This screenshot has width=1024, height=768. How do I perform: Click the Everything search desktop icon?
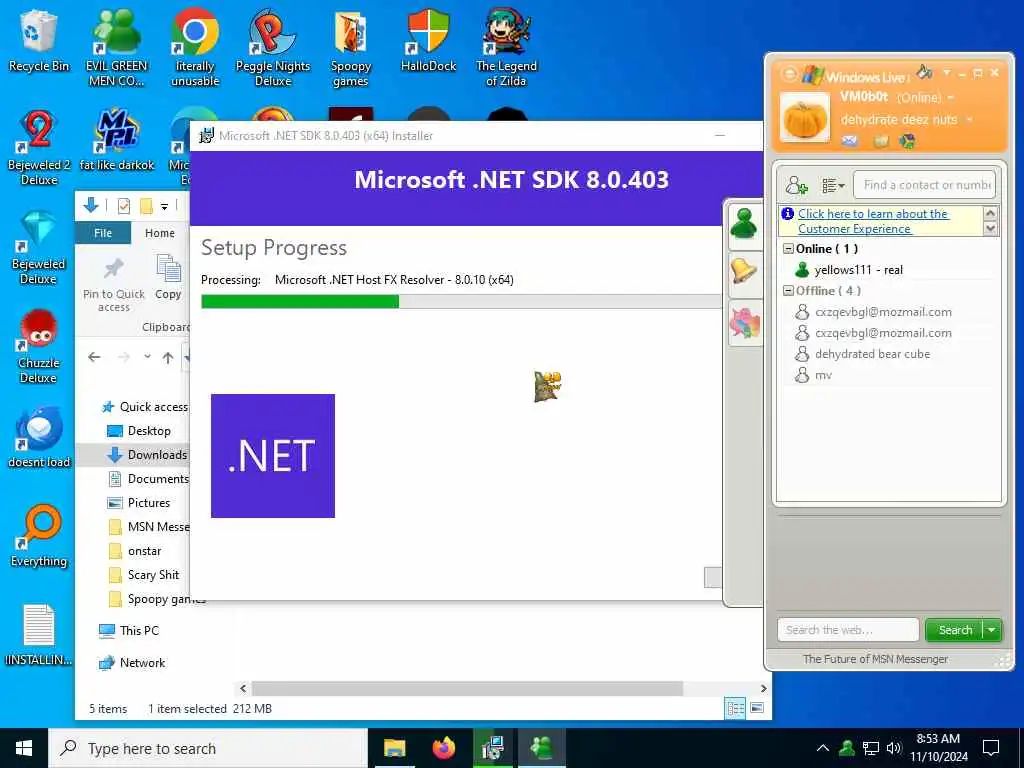coord(39,537)
